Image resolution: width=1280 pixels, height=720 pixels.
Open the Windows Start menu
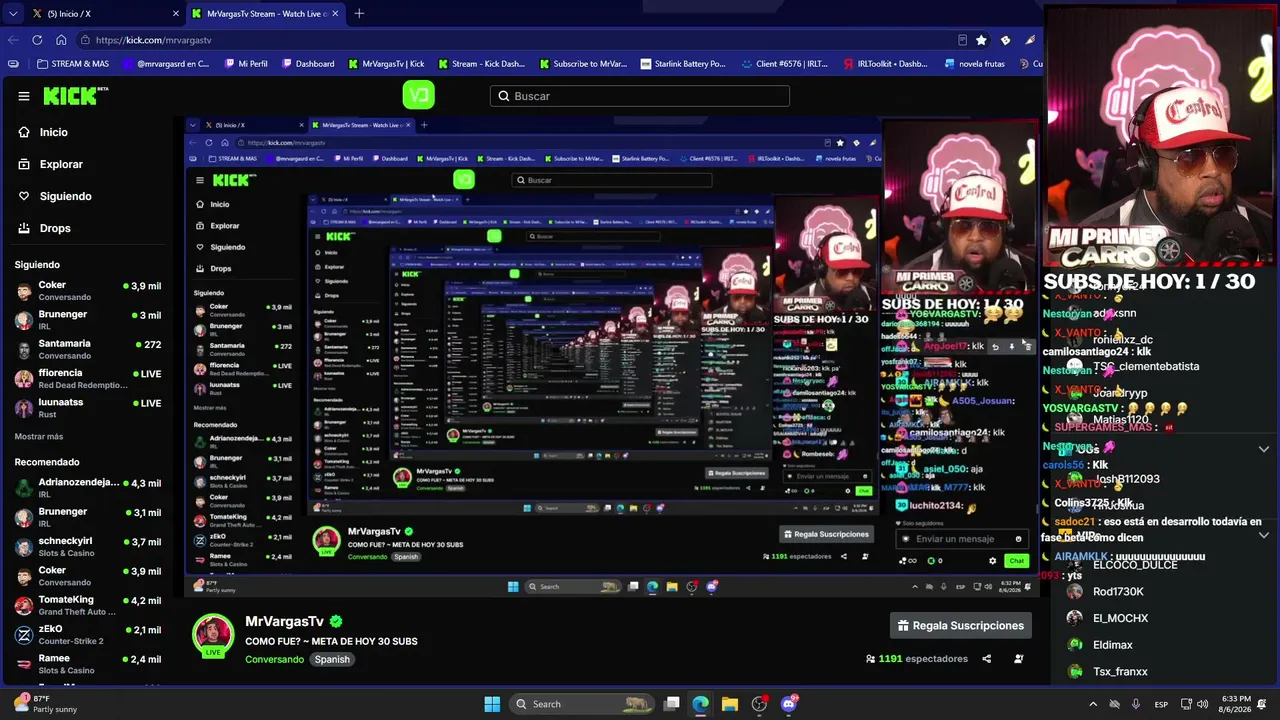[492, 704]
